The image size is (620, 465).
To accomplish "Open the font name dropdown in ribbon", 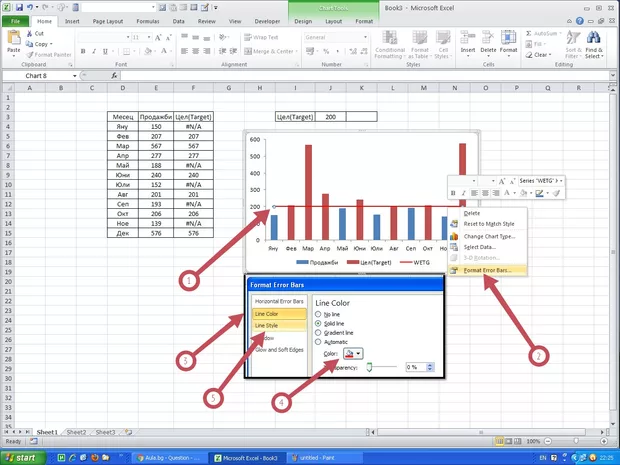I will [128, 37].
